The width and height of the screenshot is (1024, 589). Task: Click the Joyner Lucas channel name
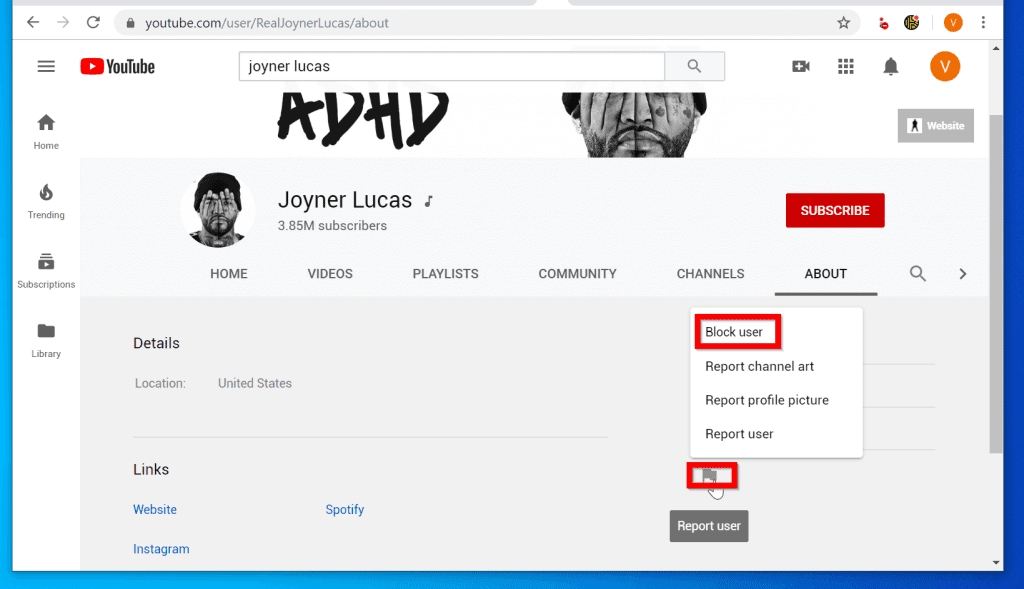(345, 200)
